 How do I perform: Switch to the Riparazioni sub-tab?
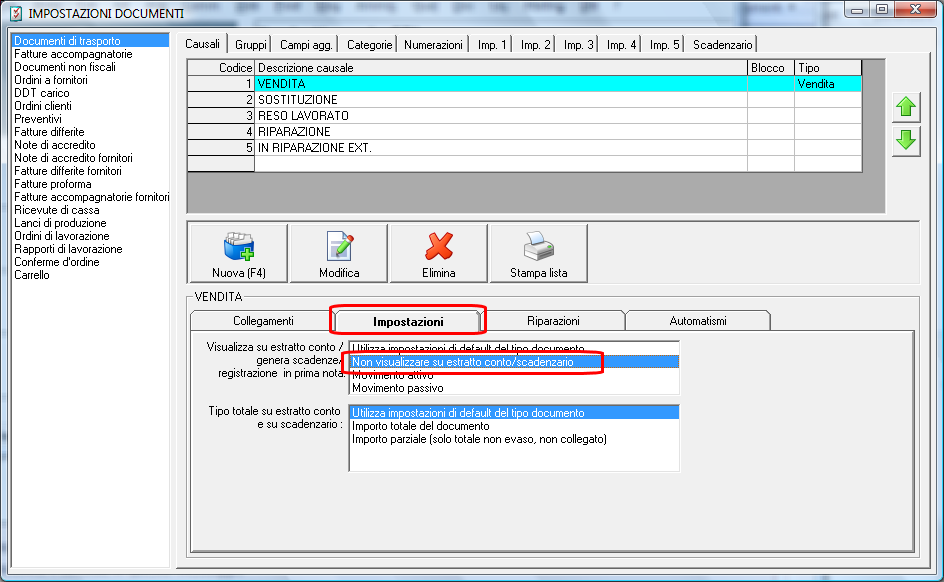click(553, 321)
